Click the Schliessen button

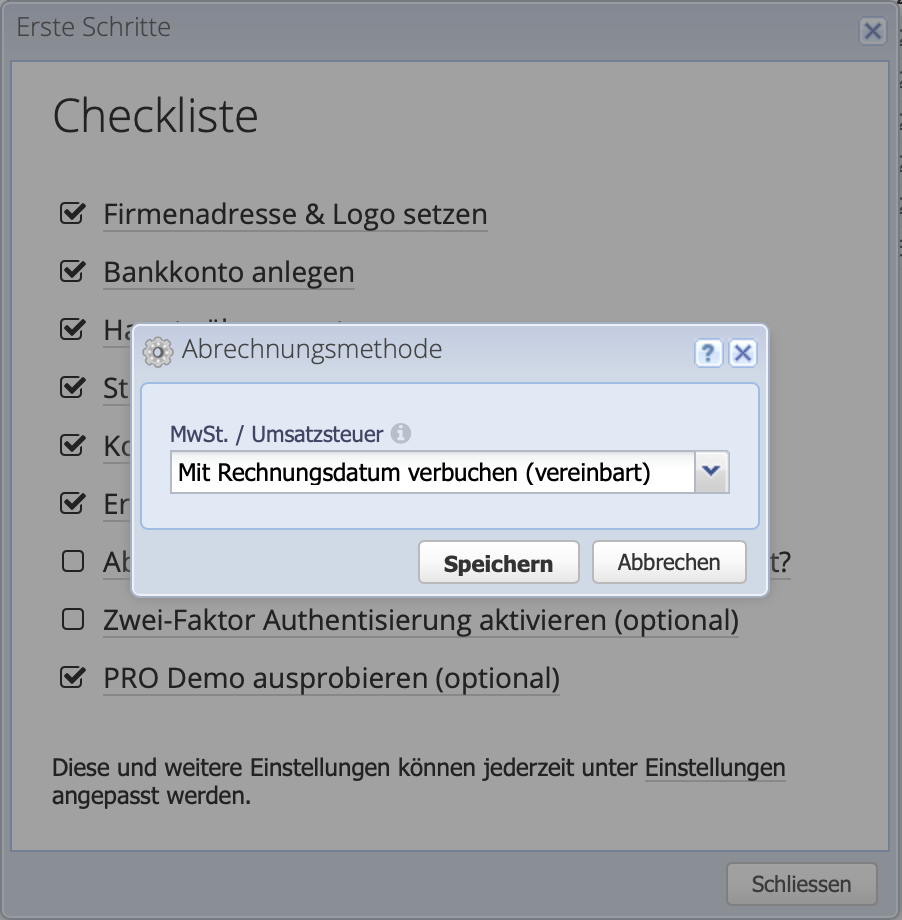tap(801, 884)
